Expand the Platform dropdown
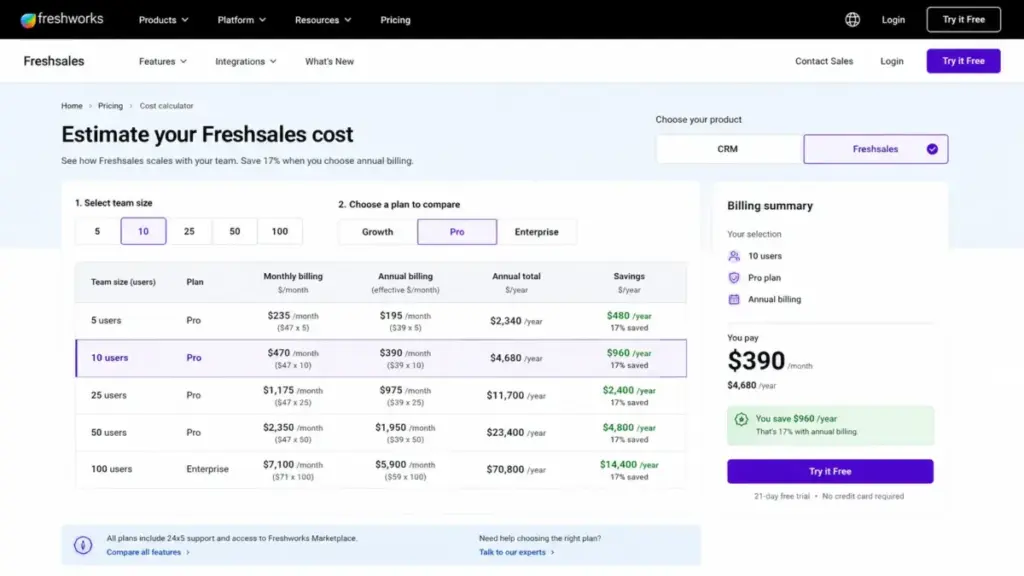1024x576 pixels. [x=242, y=20]
